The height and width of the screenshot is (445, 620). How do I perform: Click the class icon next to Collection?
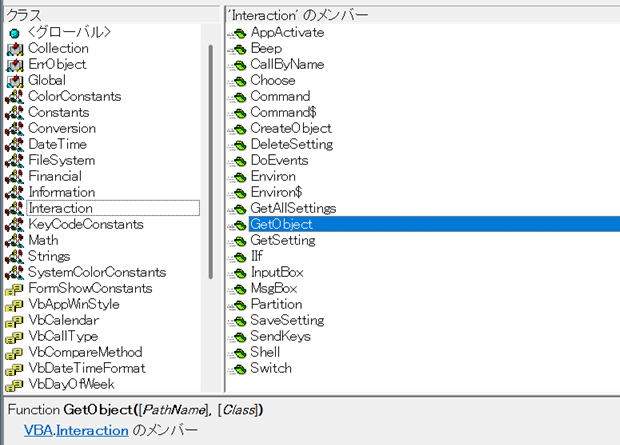15,49
